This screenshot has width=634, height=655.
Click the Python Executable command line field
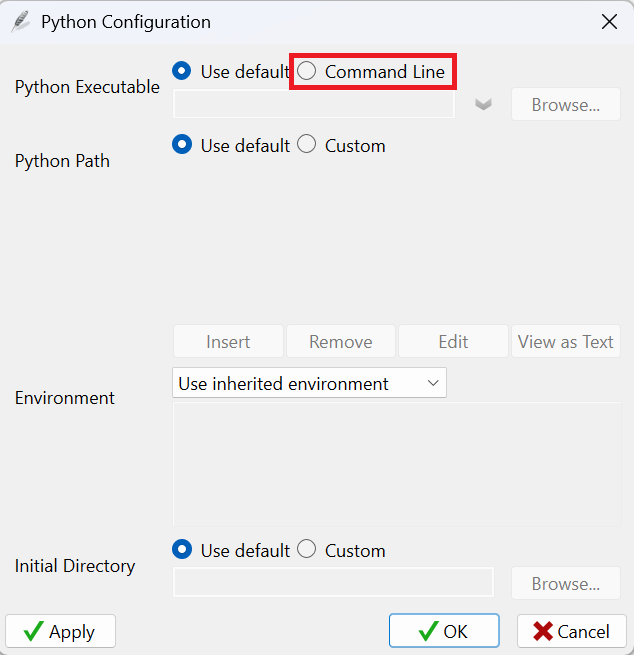pyautogui.click(x=314, y=104)
